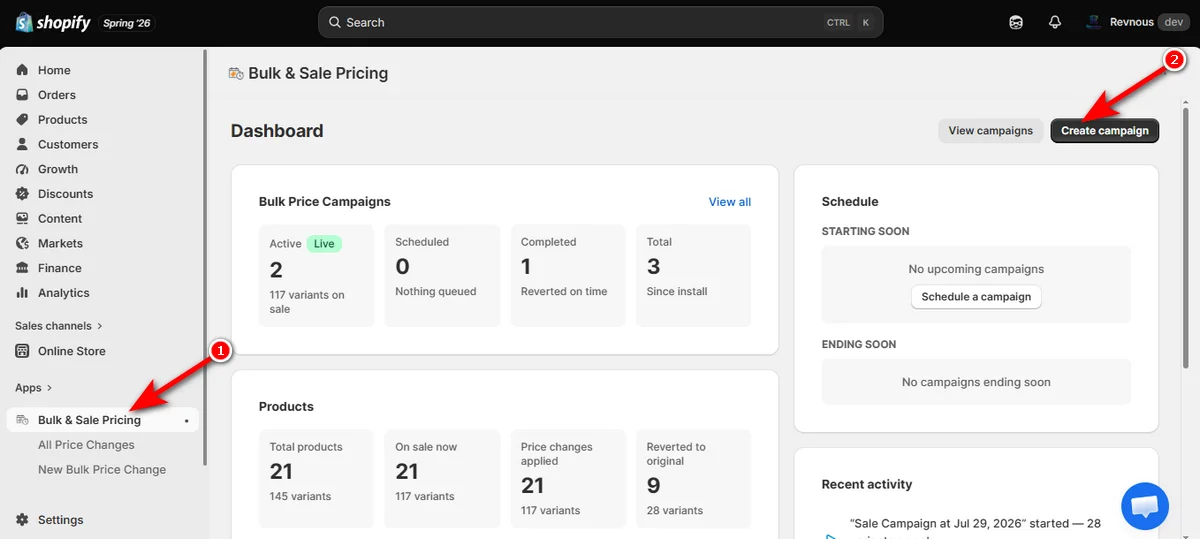This screenshot has width=1200, height=539.
Task: Click the Total campaigns Since install card
Action: coord(693,275)
